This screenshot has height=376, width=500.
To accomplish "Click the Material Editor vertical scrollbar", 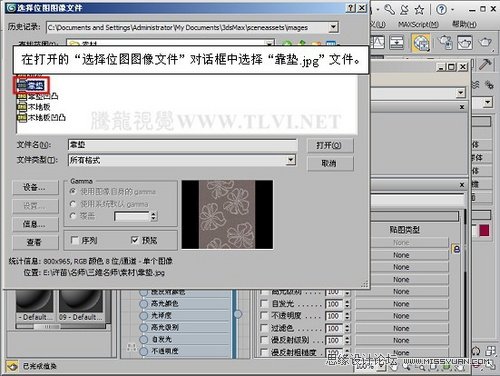I will [x=465, y=283].
